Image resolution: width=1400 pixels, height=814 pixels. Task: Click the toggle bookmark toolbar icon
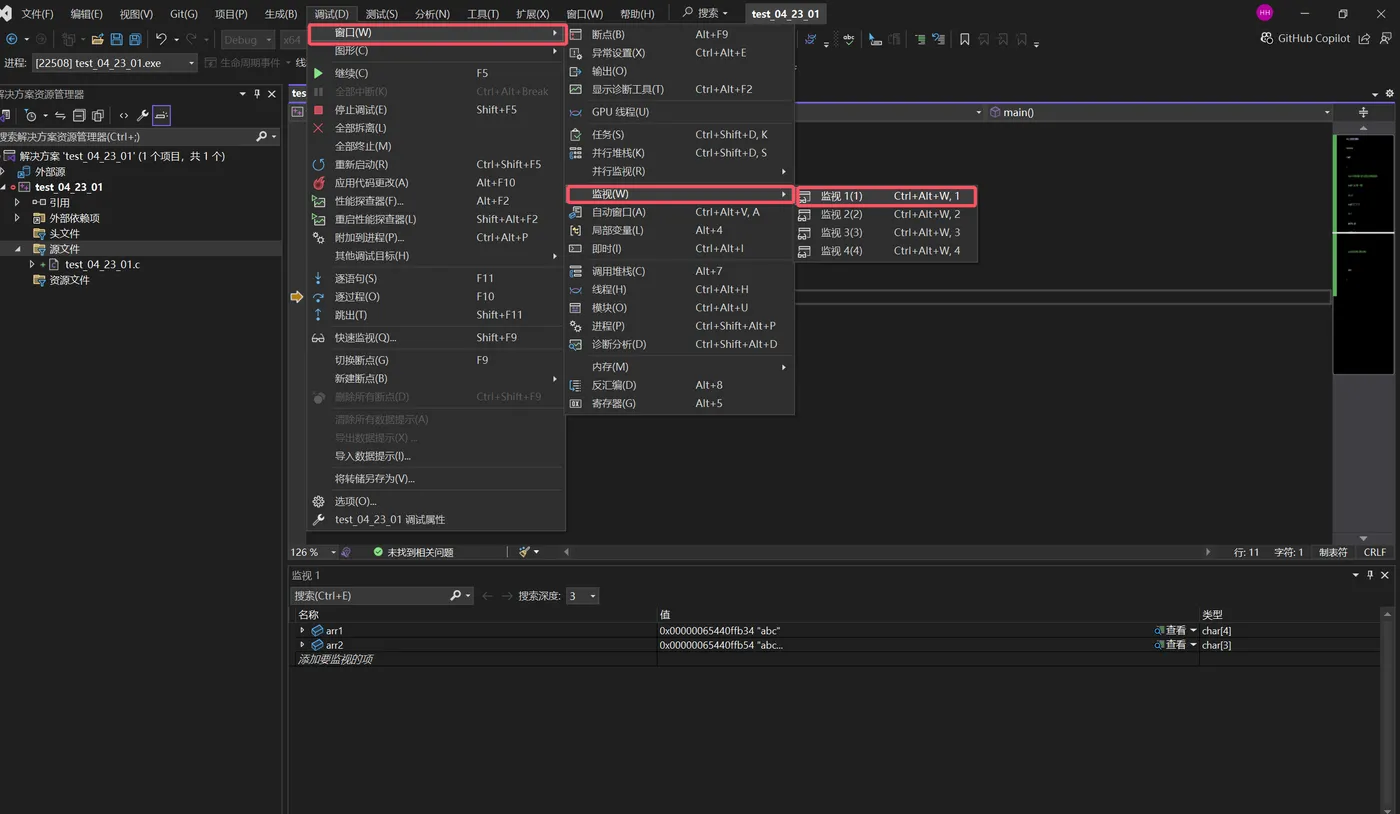(x=964, y=39)
